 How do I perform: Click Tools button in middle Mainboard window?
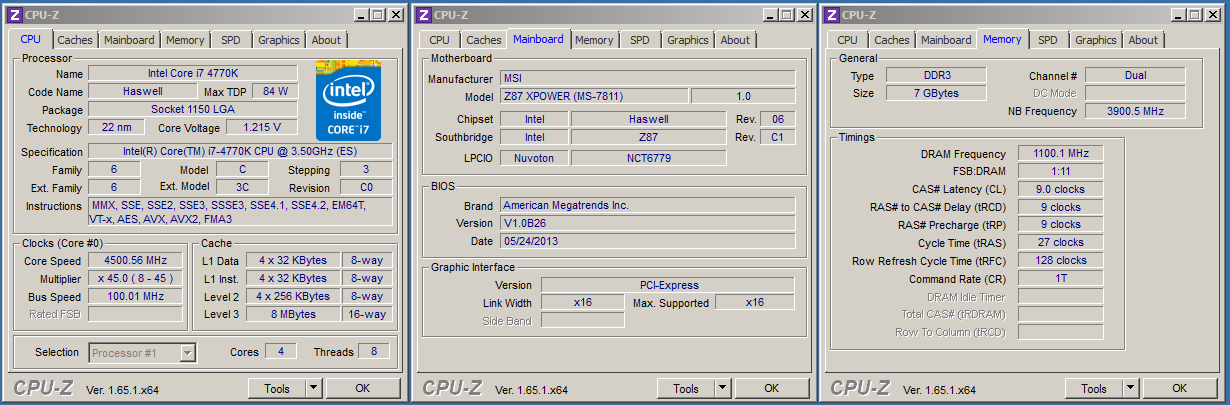[686, 388]
